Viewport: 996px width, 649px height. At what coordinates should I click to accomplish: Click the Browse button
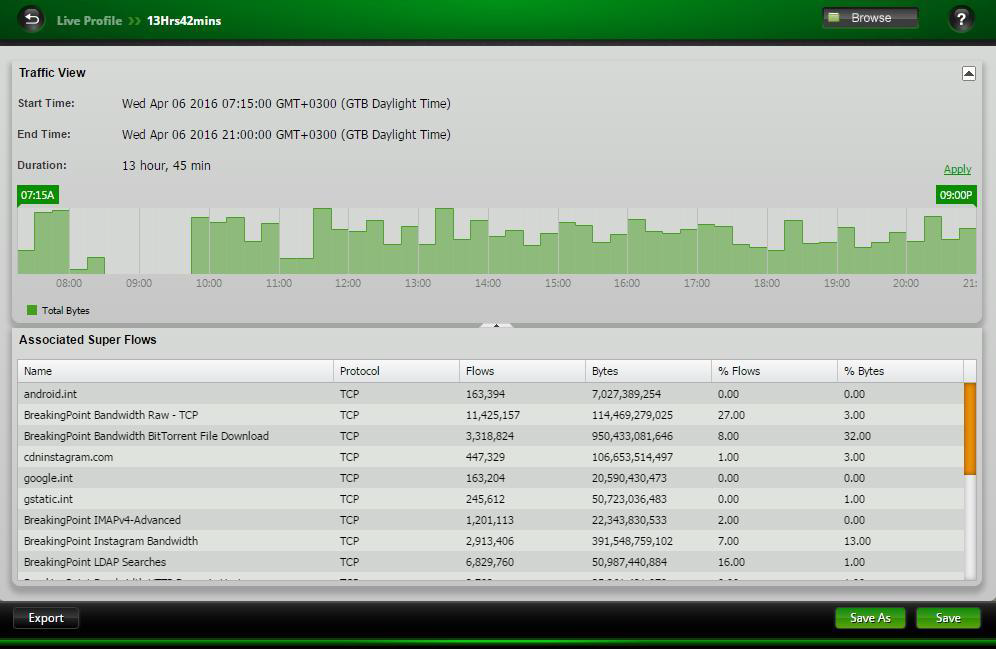coord(870,18)
